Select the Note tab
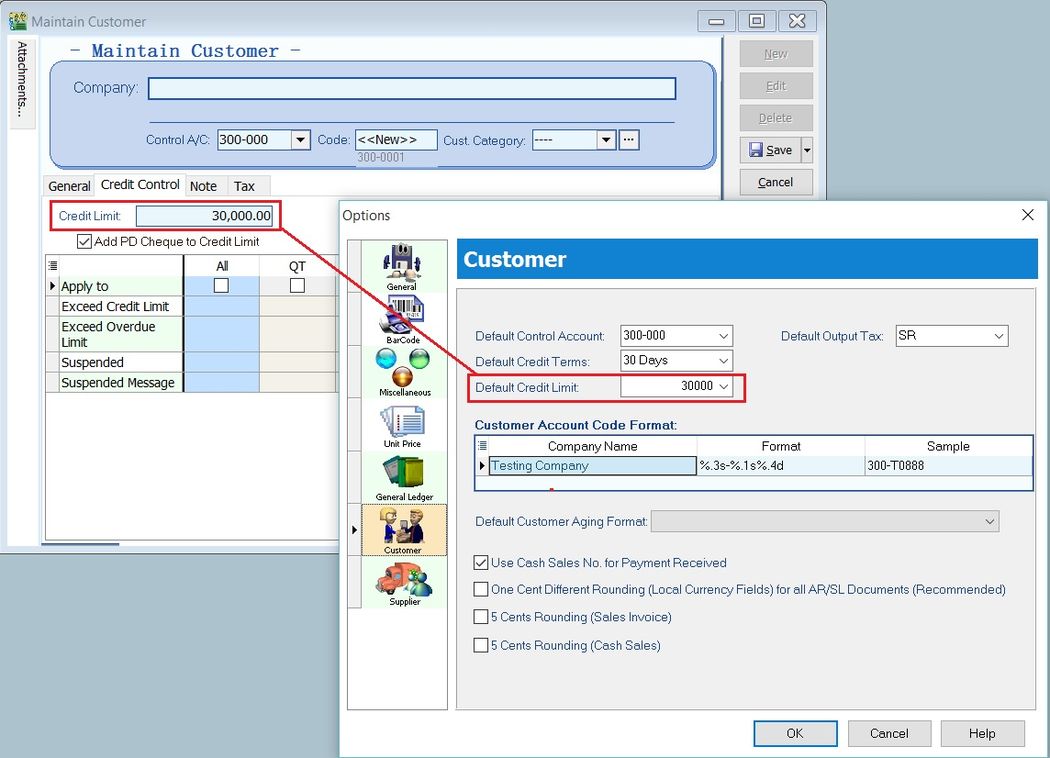This screenshot has width=1050, height=758. tap(204, 186)
